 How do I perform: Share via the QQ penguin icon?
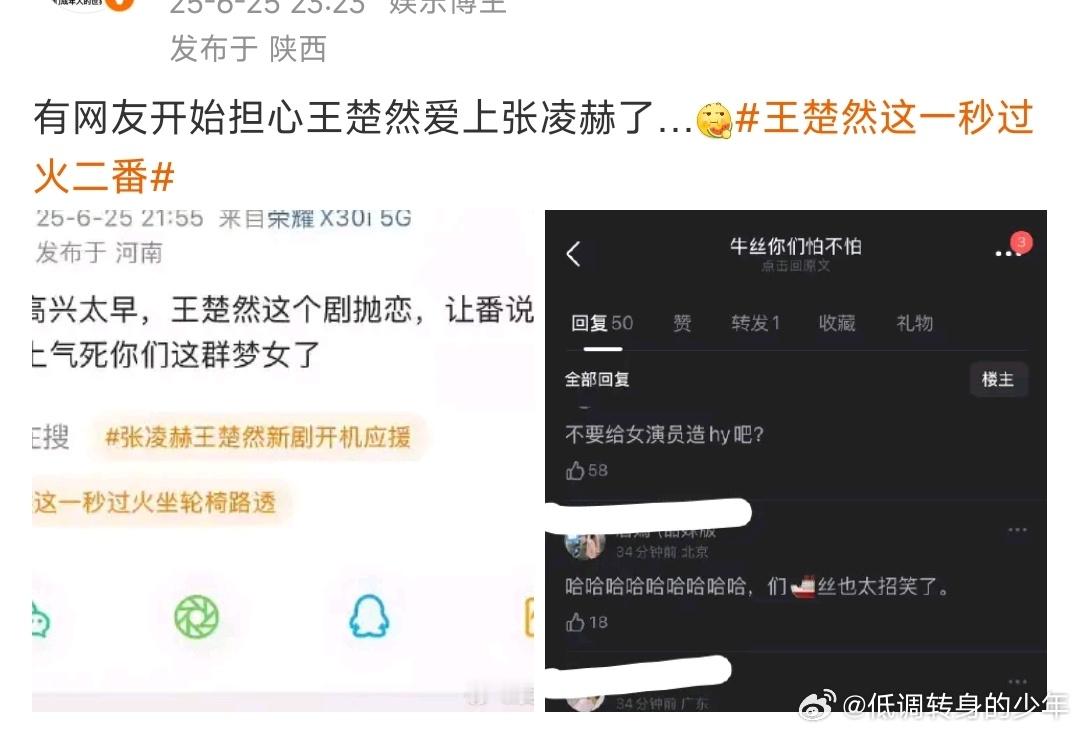pyautogui.click(x=369, y=616)
